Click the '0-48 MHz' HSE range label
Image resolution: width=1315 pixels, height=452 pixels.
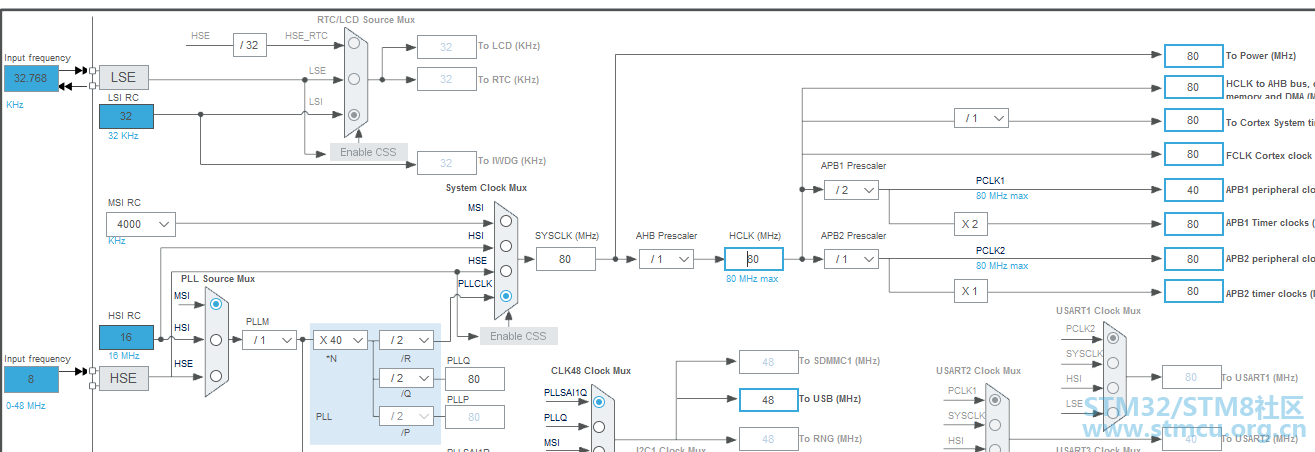25,405
